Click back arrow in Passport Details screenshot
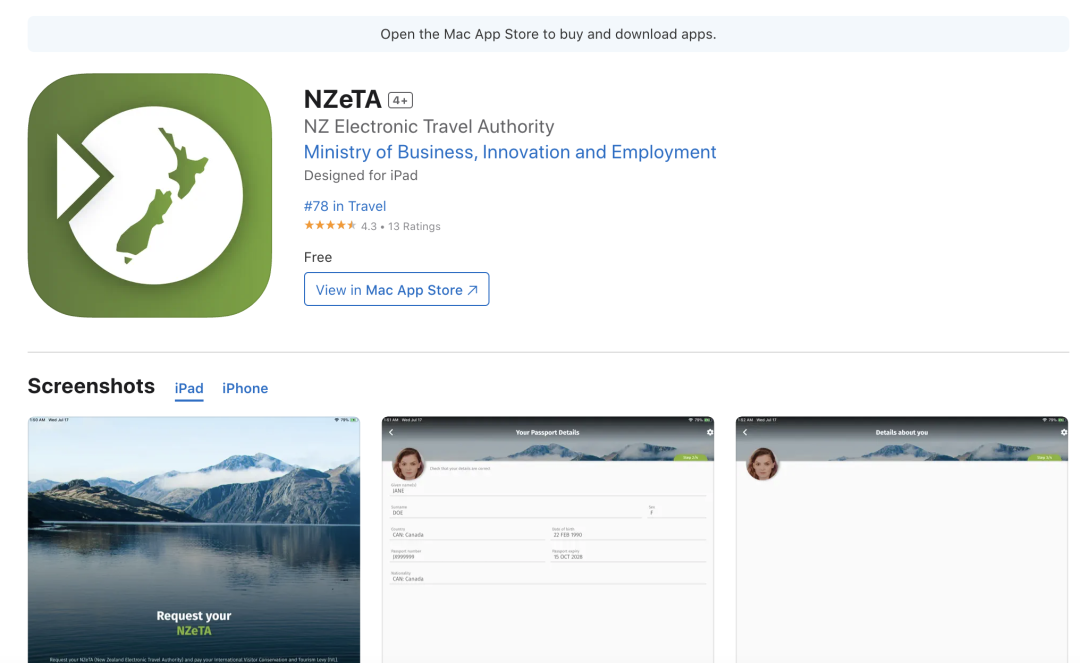The image size is (1080, 663). coord(391,433)
